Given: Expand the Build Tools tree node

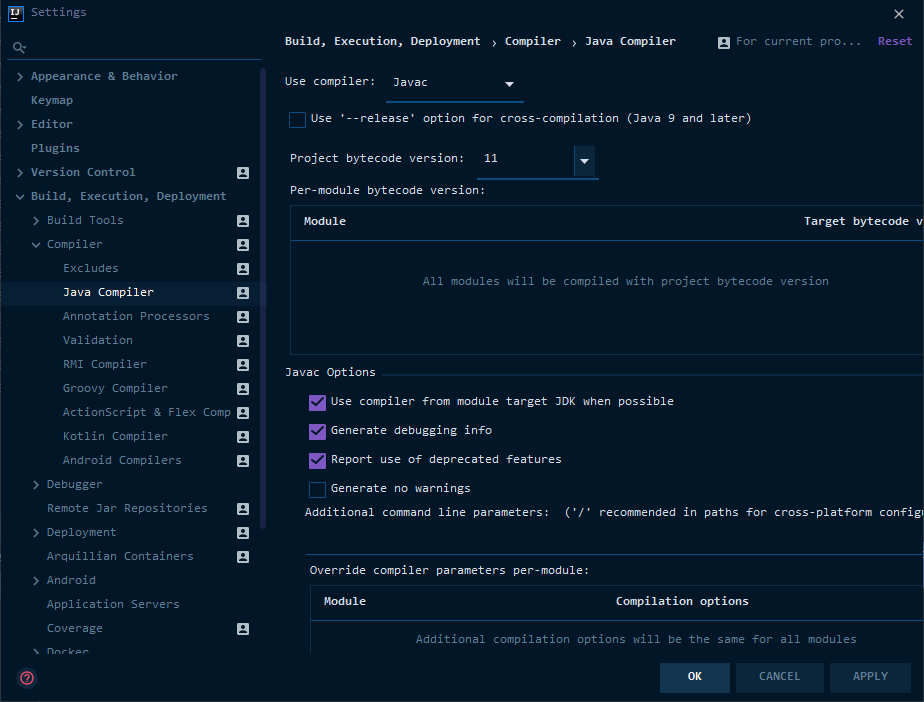Looking at the screenshot, I should [x=36, y=221].
